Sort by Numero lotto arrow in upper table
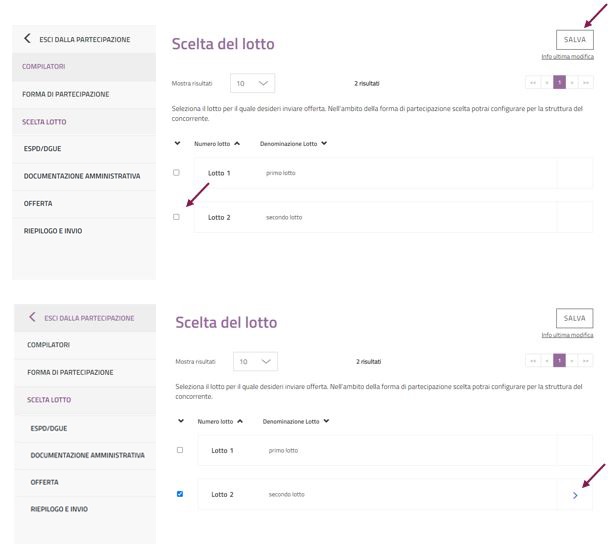 (237, 143)
